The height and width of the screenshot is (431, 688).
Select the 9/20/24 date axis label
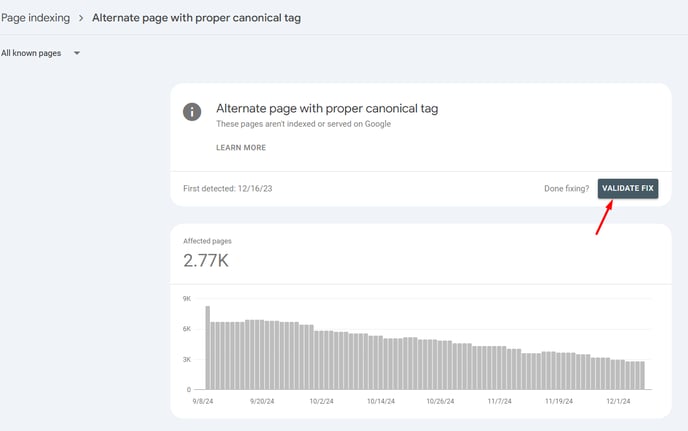[262, 401]
